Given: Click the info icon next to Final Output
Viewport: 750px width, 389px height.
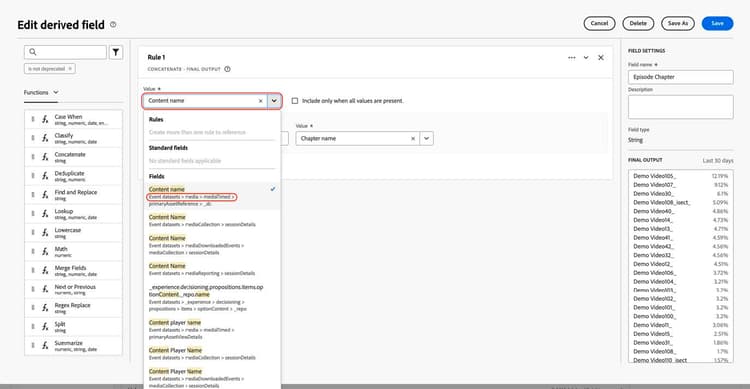Looking at the screenshot, I should point(227,69).
